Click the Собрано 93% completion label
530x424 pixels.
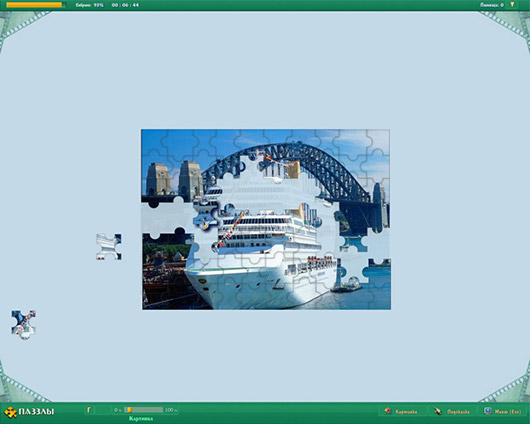(90, 5)
